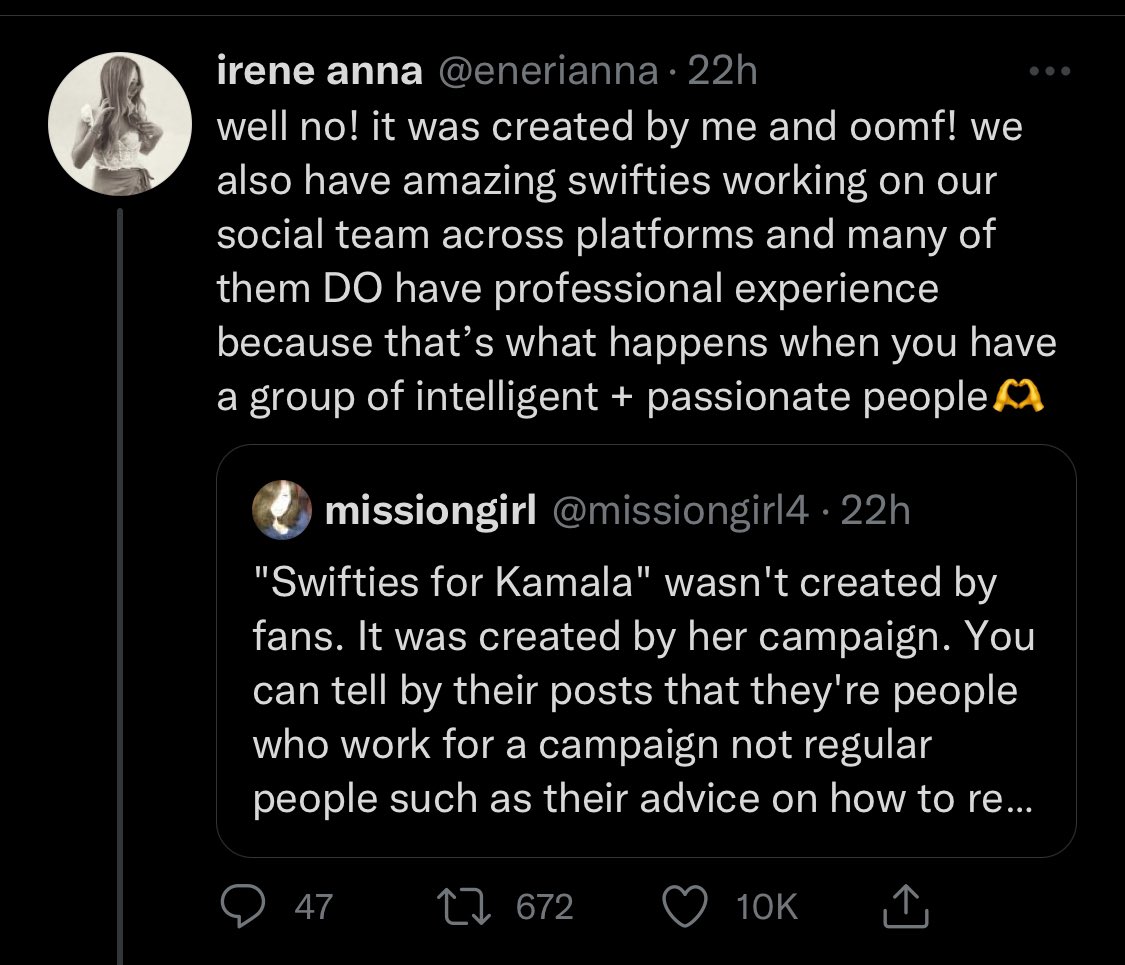This screenshot has width=1125, height=965.
Task: Tap missiongirl's small avatar in quoted tweet
Action: [282, 511]
